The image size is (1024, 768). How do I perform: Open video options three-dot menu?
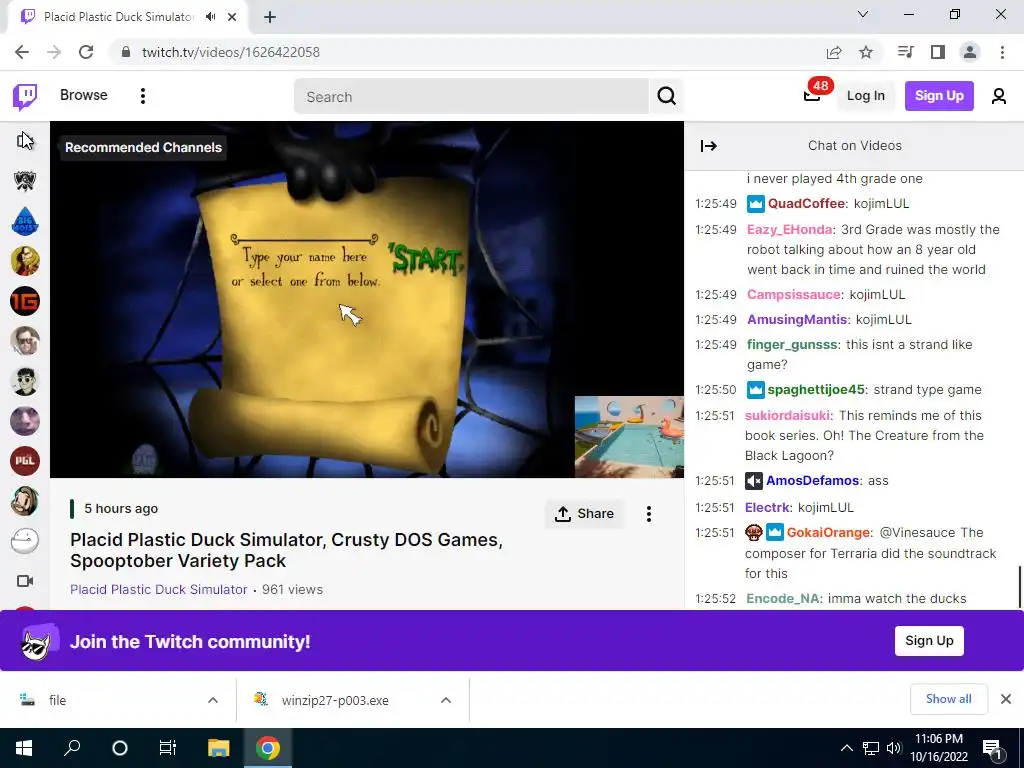coord(648,514)
